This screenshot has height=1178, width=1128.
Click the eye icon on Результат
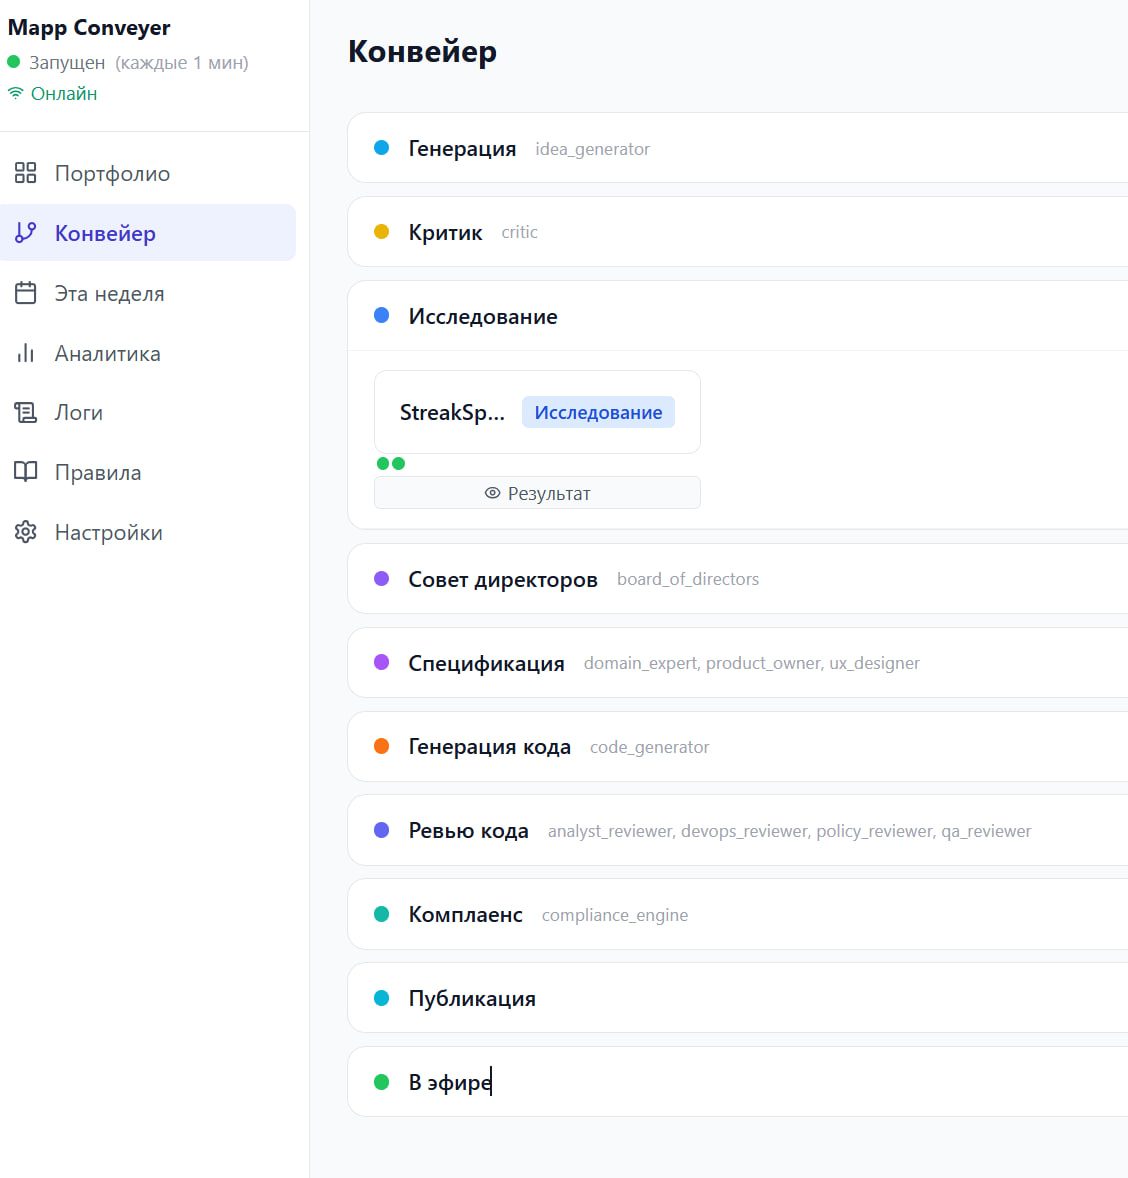(492, 493)
